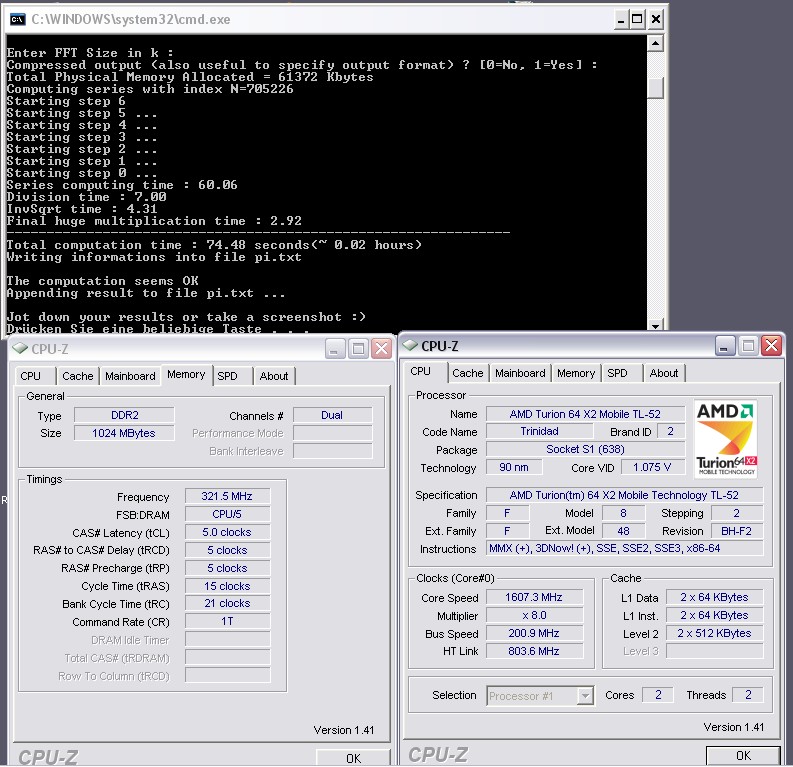The height and width of the screenshot is (767, 793).
Task: Select Memory tab in left CPU-Z window
Action: [x=186, y=375]
